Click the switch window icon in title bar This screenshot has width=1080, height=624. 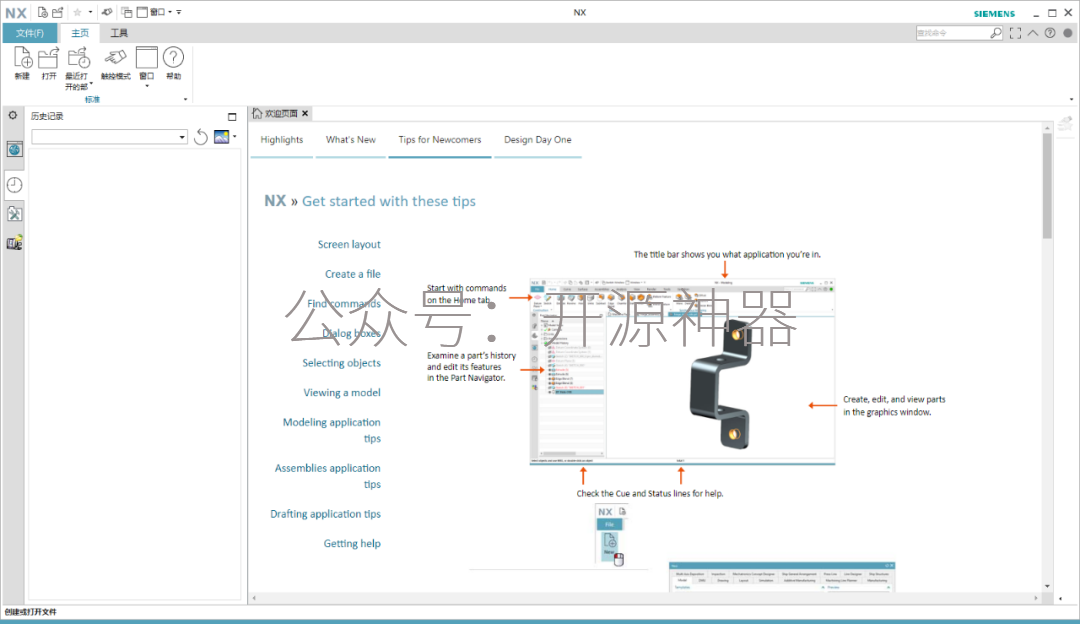coord(127,12)
